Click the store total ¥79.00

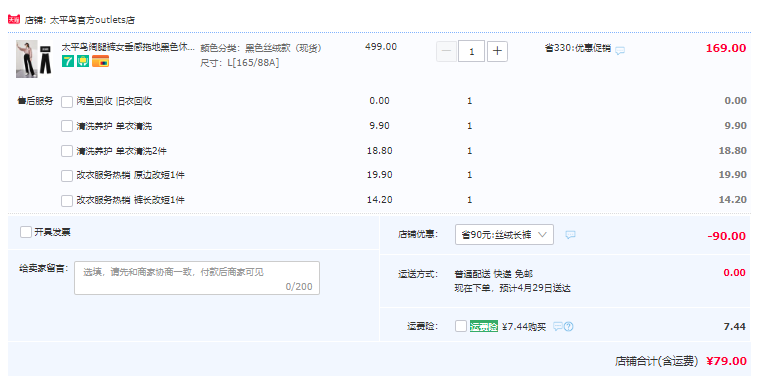726,361
